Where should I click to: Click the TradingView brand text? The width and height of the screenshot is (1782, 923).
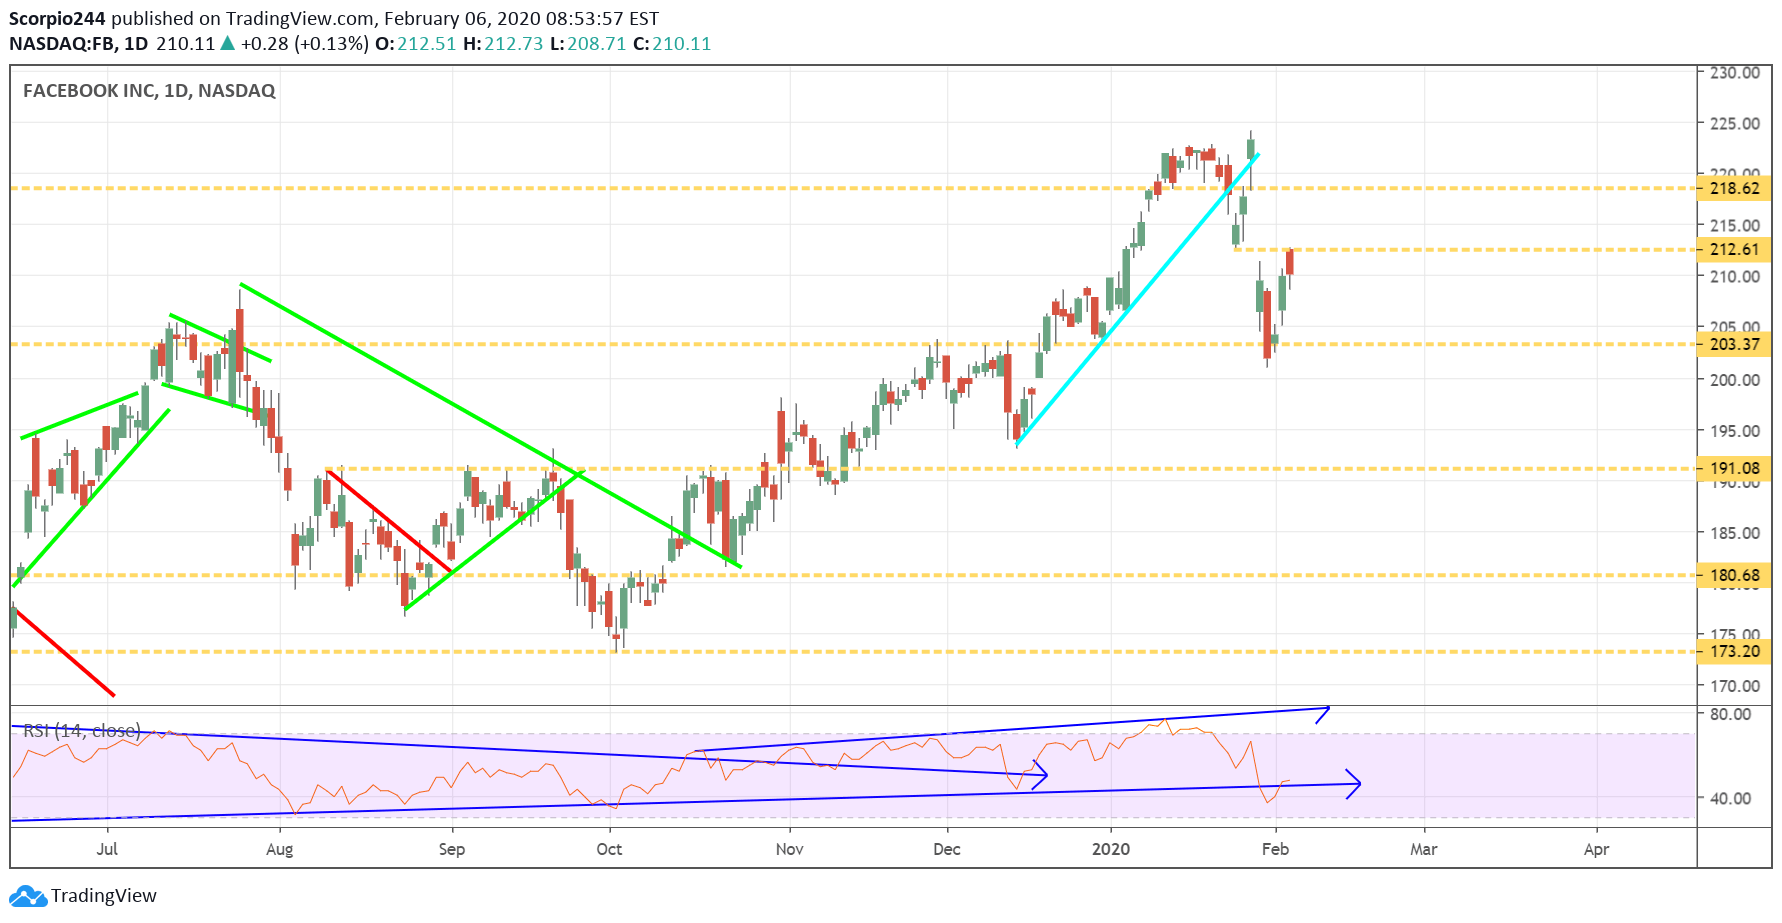[x=104, y=896]
